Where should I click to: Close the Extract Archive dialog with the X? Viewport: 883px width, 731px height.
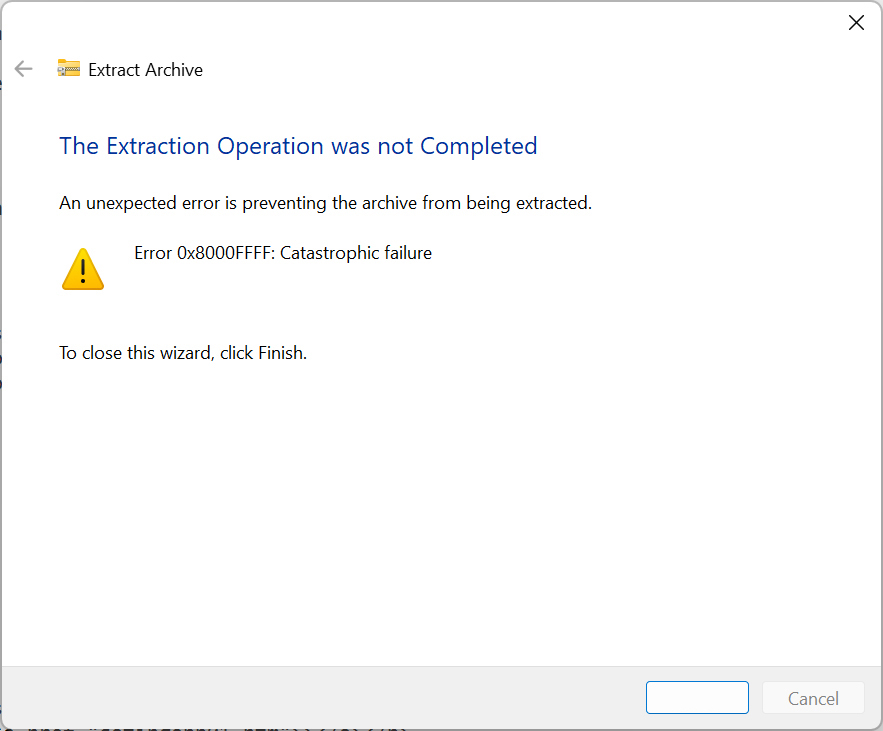[x=856, y=23]
